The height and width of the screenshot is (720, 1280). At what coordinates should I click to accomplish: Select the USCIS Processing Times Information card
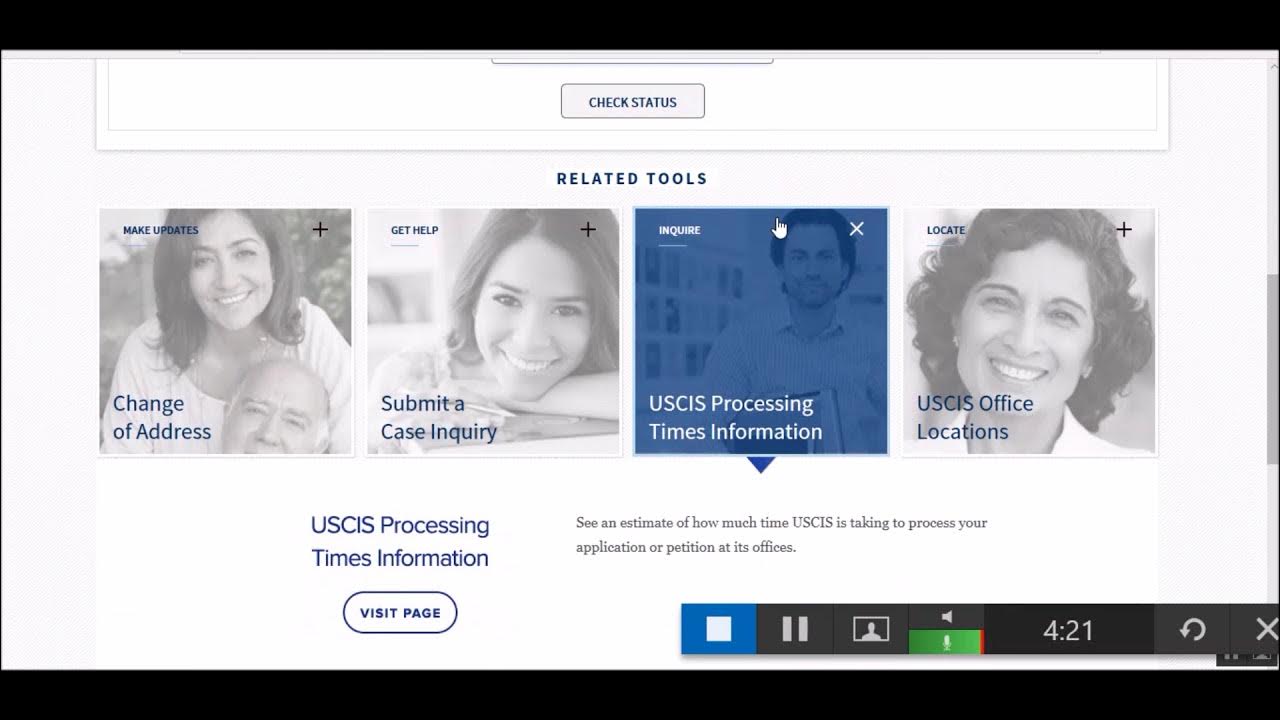(761, 332)
